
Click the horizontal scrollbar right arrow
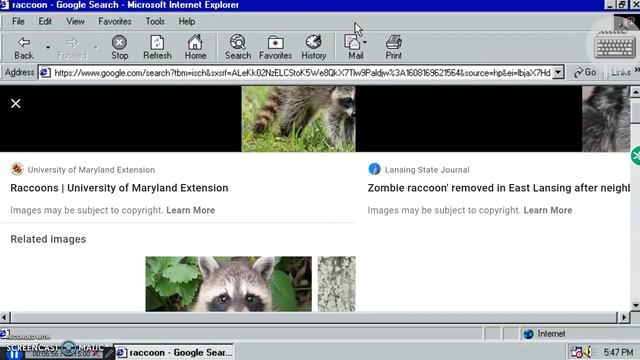[x=624, y=317]
